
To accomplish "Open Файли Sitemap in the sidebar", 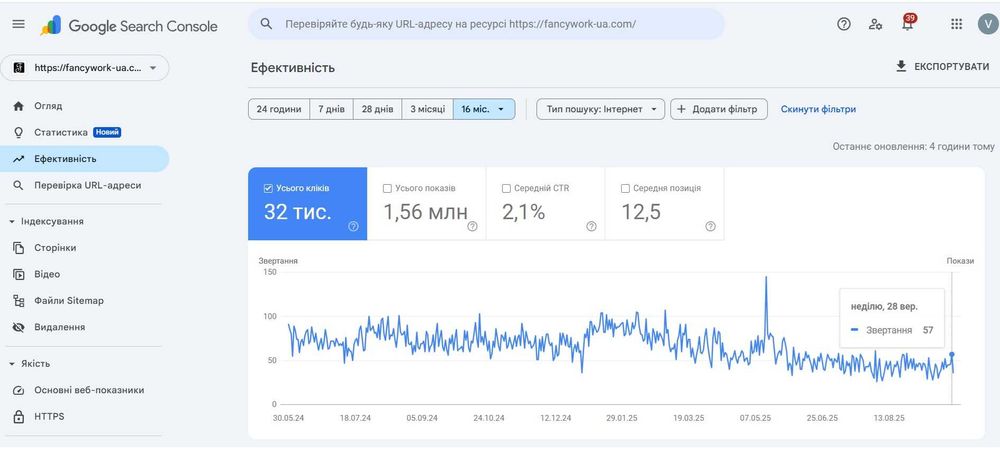I will [84, 300].
